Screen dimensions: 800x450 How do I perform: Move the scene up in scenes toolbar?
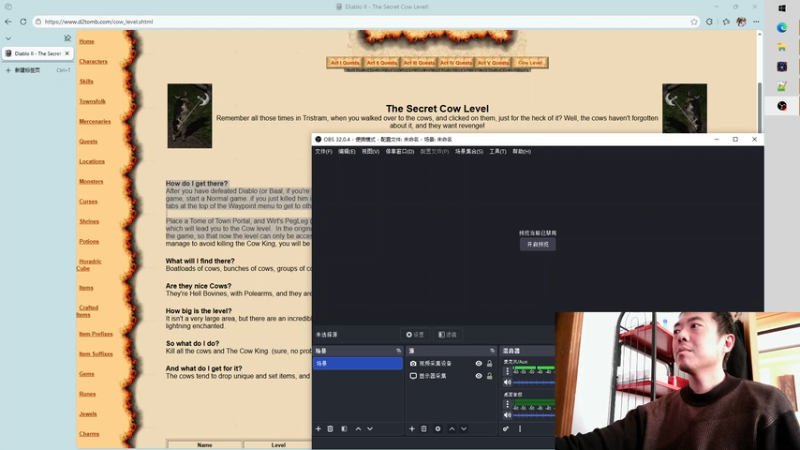coord(358,429)
